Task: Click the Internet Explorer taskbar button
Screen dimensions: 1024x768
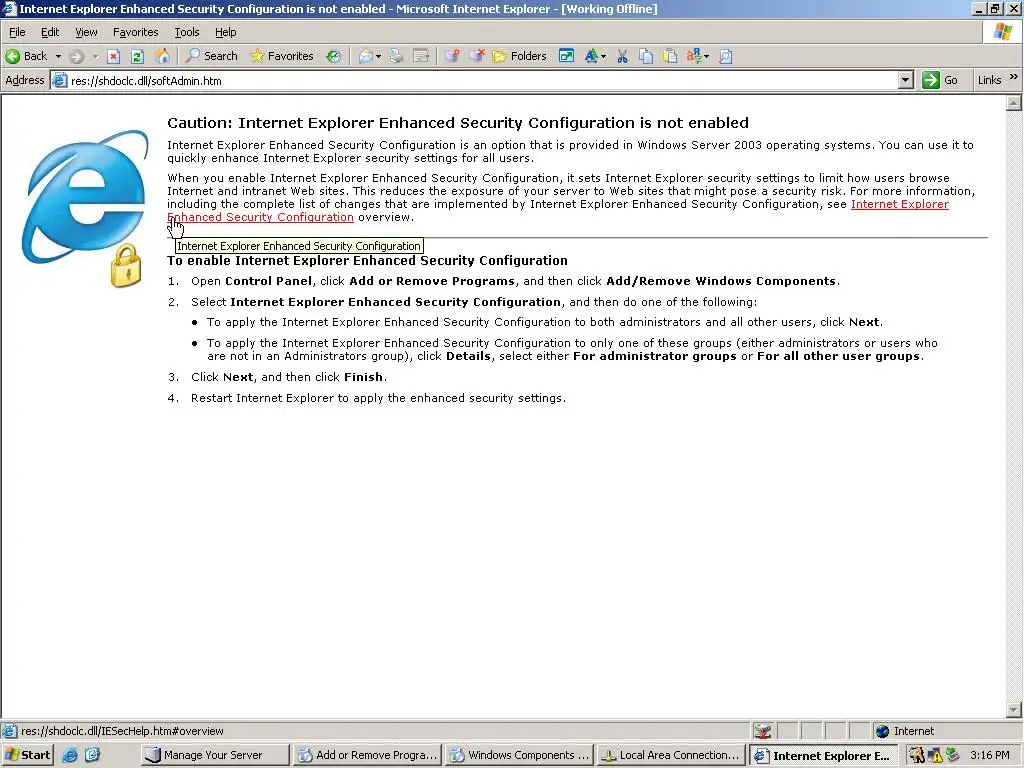Action: (x=824, y=755)
